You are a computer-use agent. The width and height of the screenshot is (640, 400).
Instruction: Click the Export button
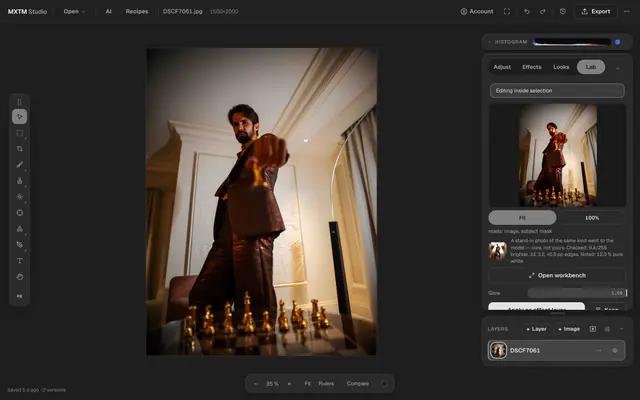(596, 11)
